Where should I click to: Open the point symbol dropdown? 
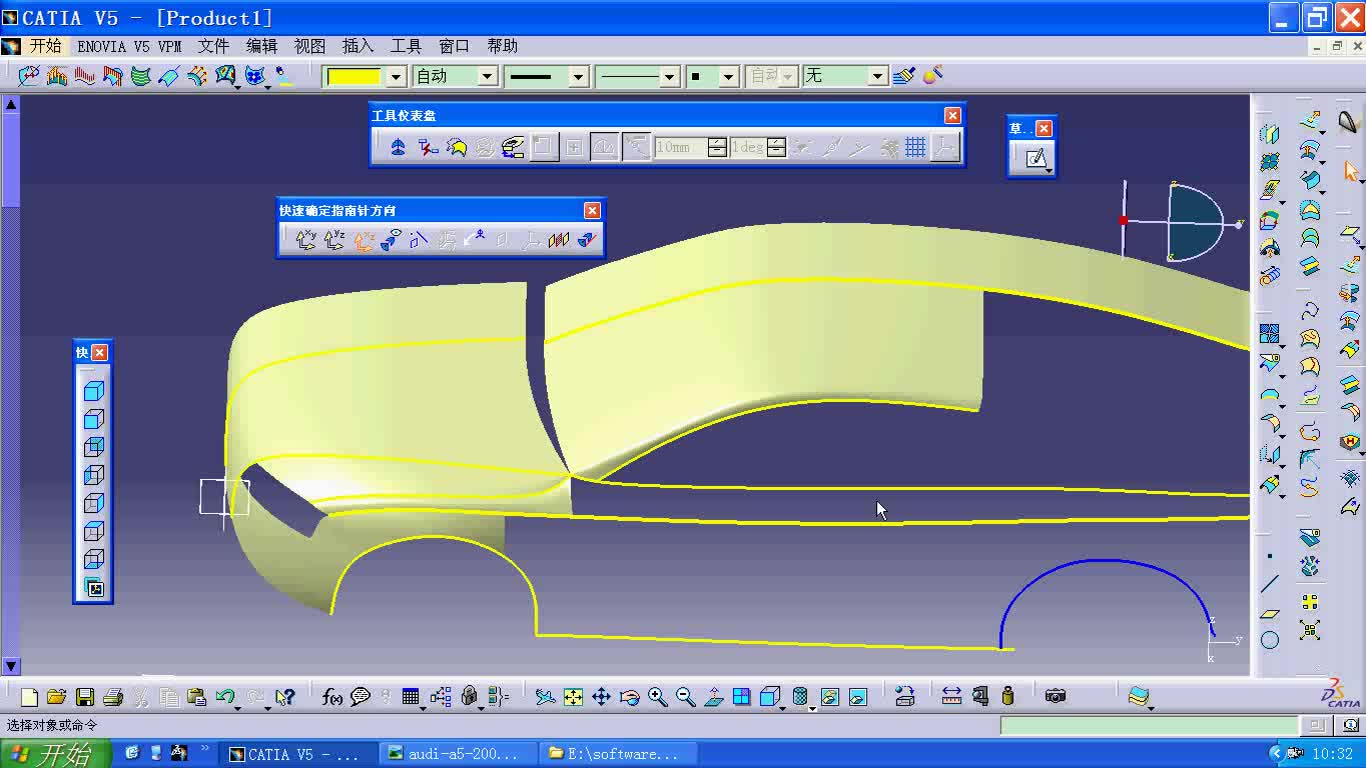(728, 76)
